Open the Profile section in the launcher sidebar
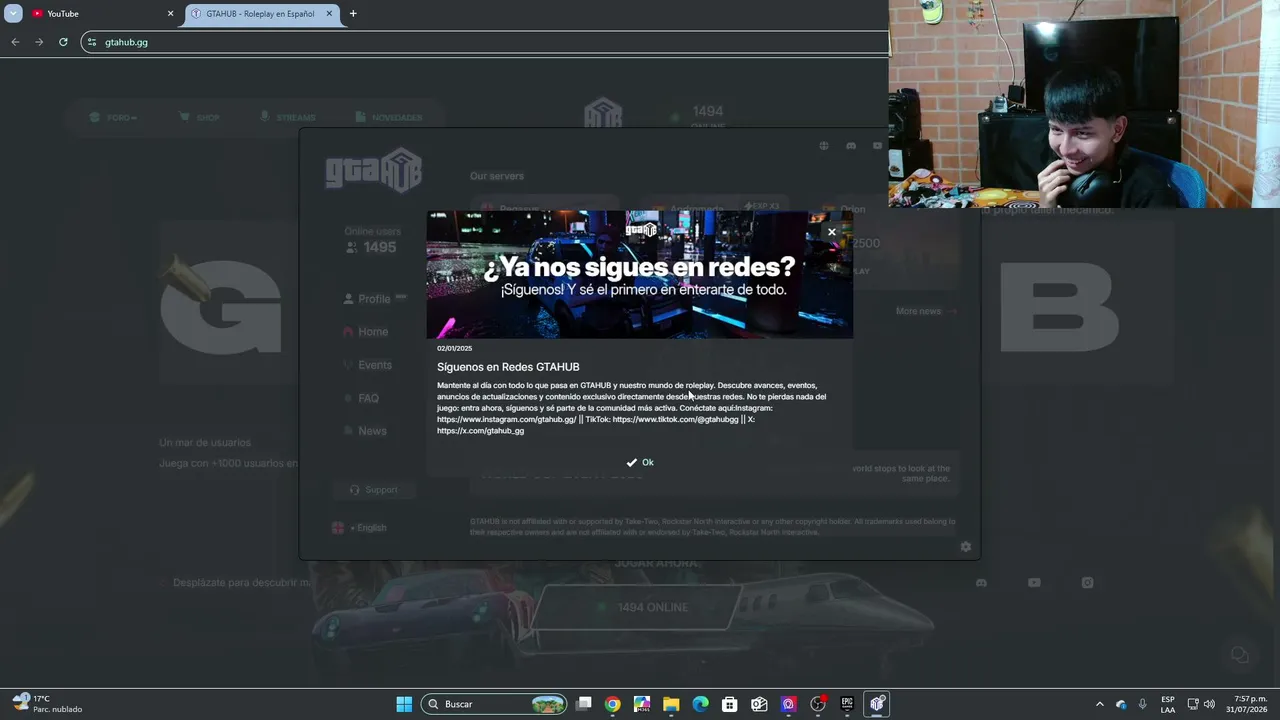1280x720 pixels. (x=374, y=299)
